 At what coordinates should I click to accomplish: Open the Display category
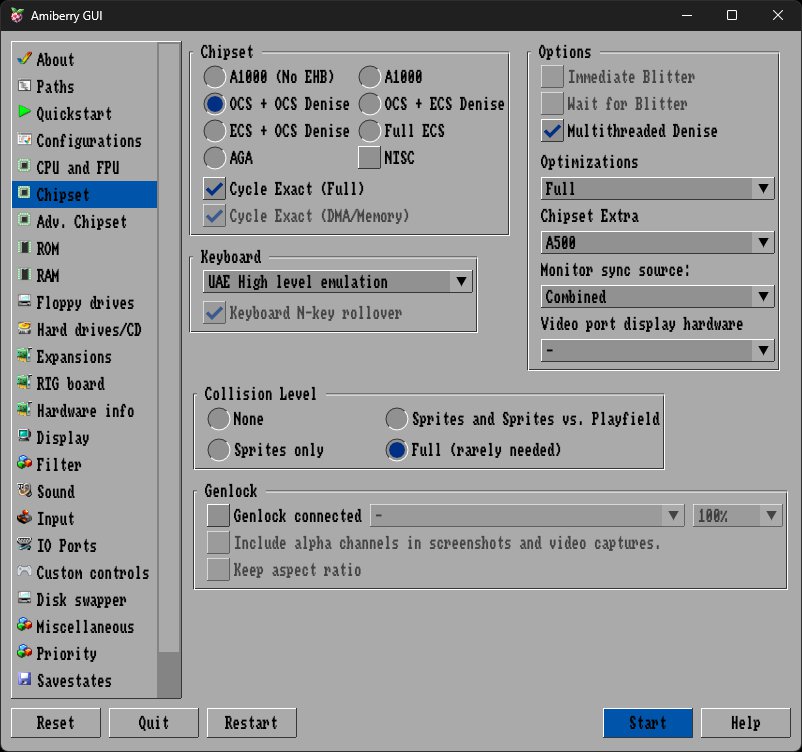point(84,437)
